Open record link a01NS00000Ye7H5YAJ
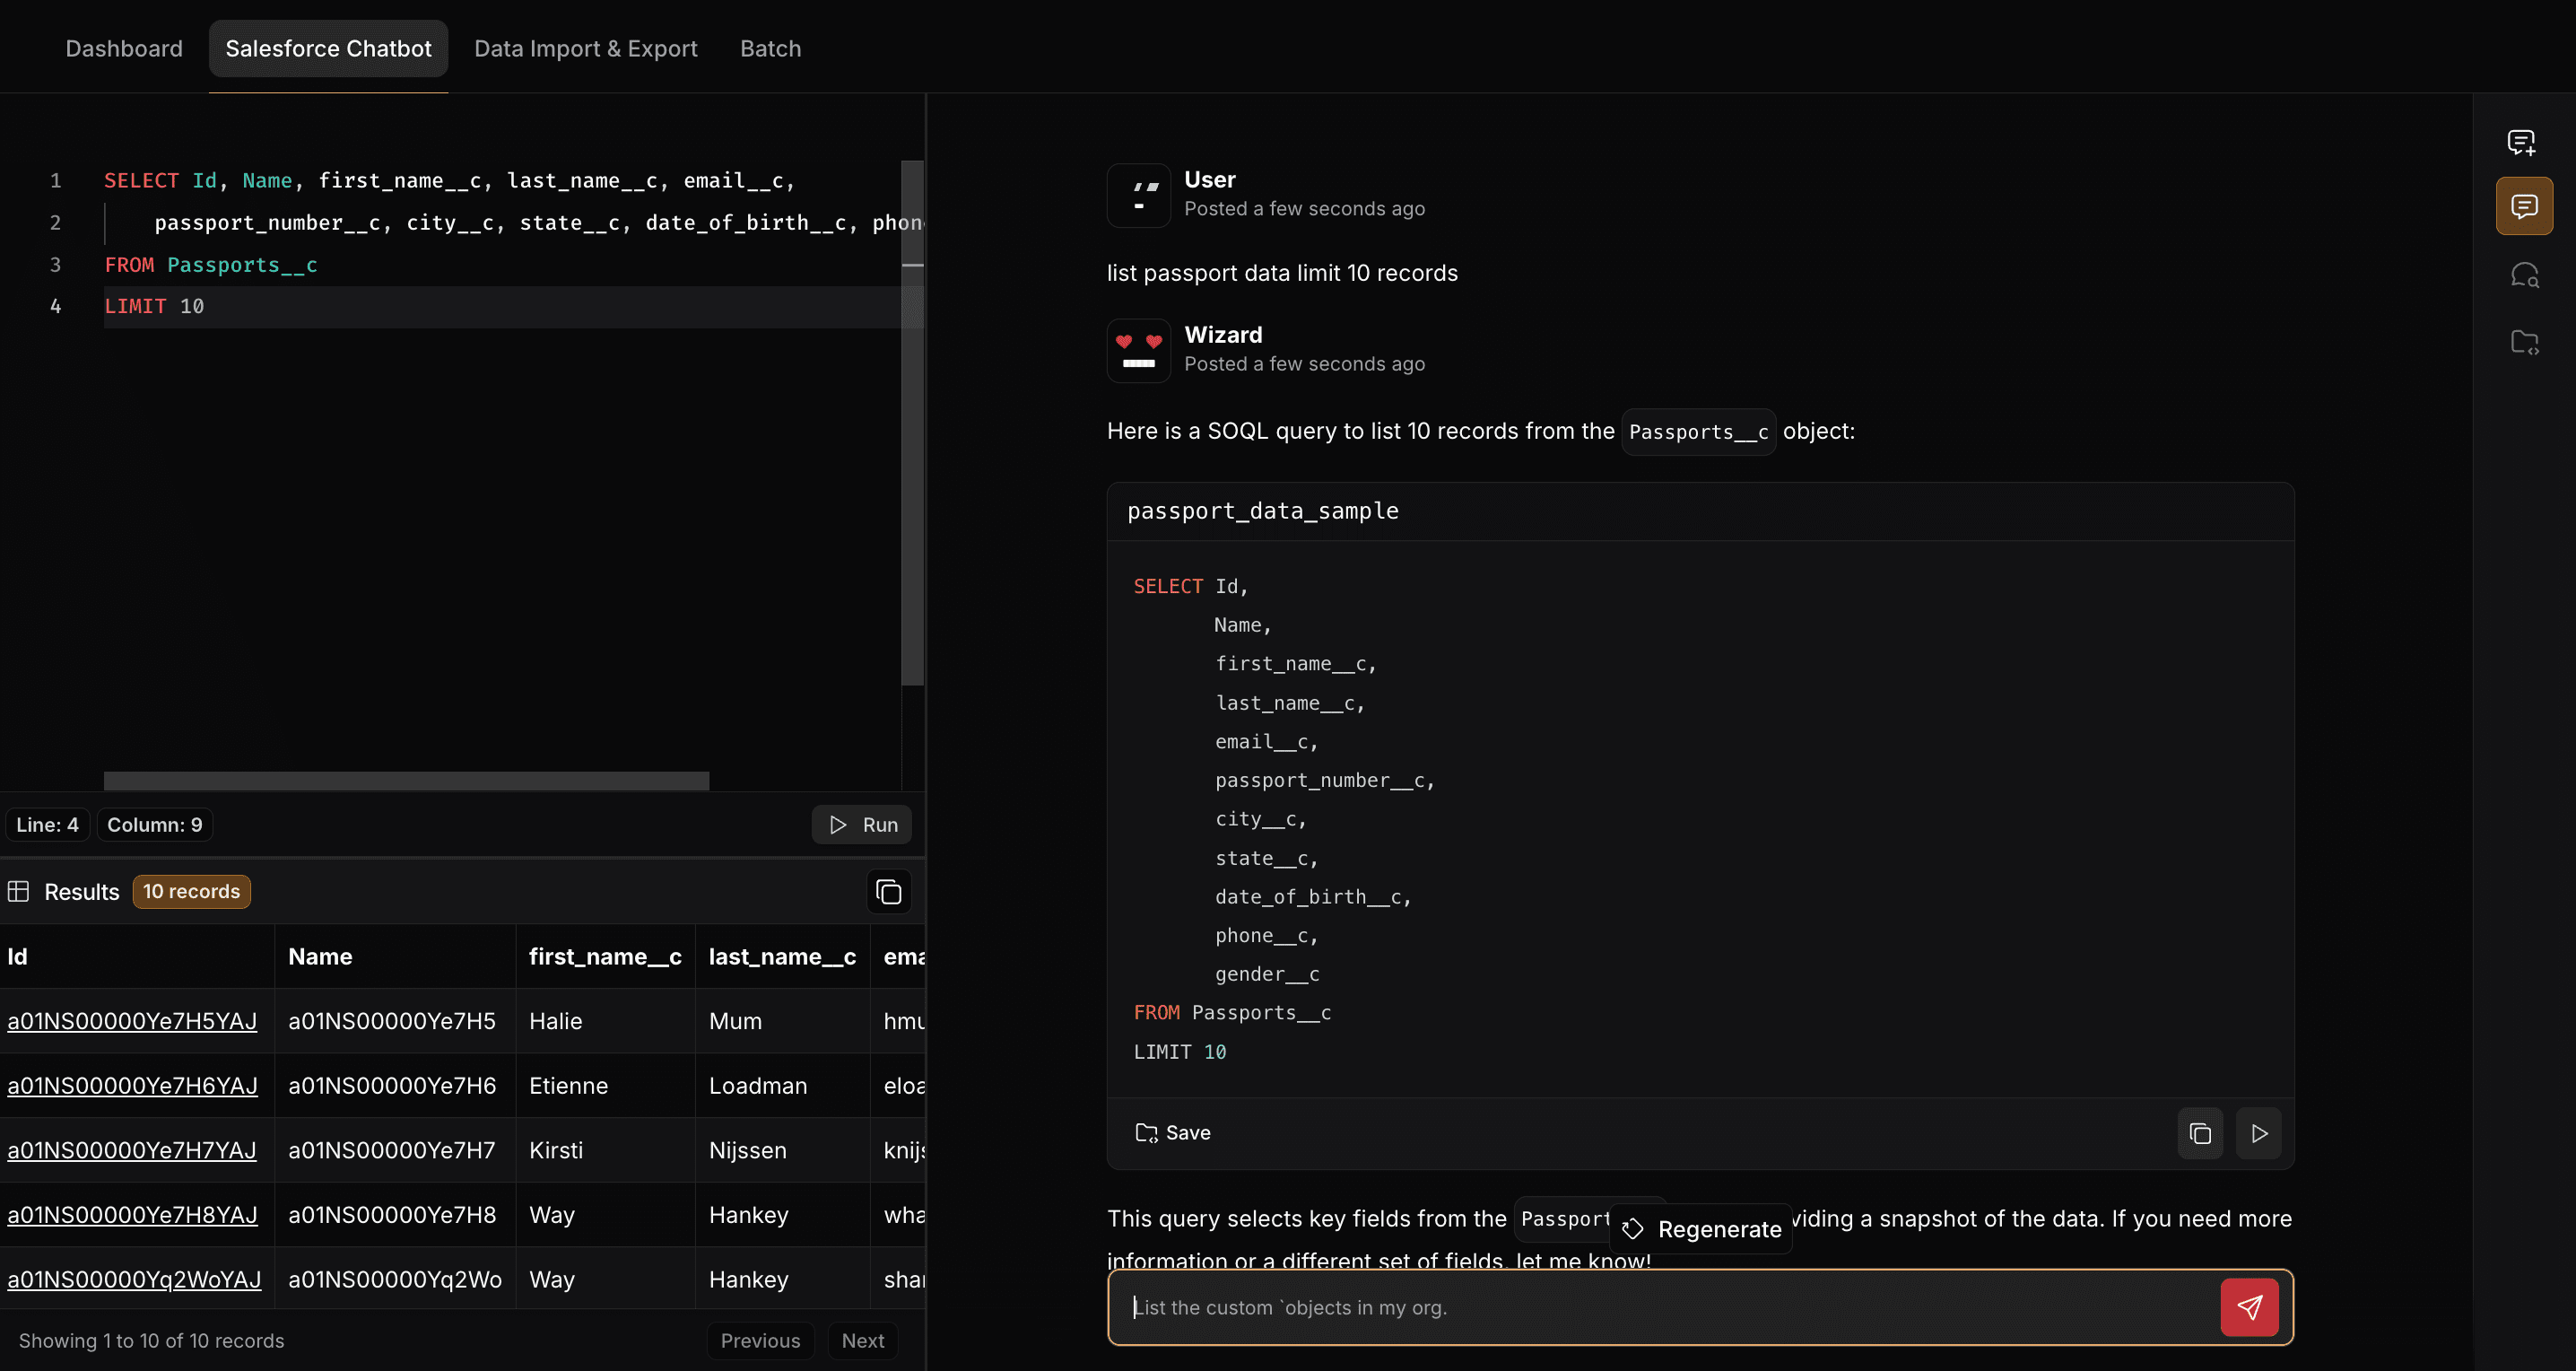The image size is (2576, 1371). coord(132,1021)
